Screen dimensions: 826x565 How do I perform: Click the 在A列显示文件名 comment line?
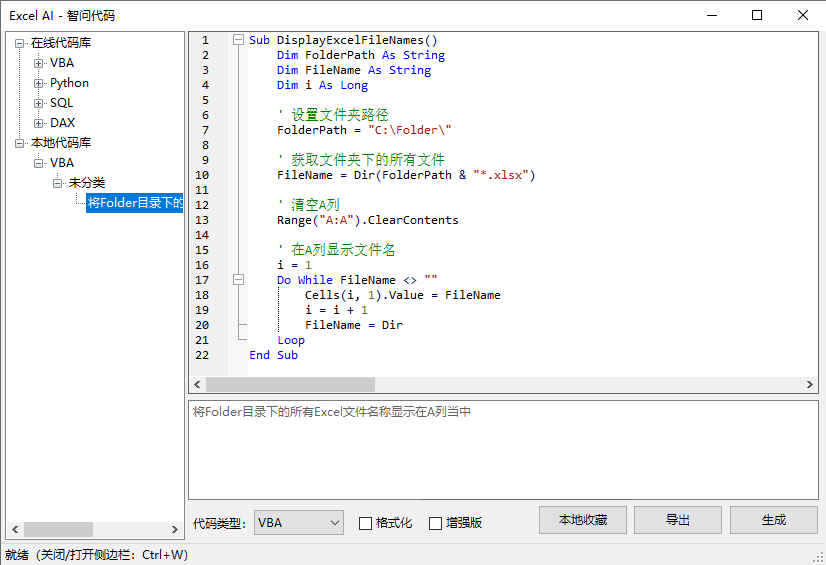(x=336, y=250)
